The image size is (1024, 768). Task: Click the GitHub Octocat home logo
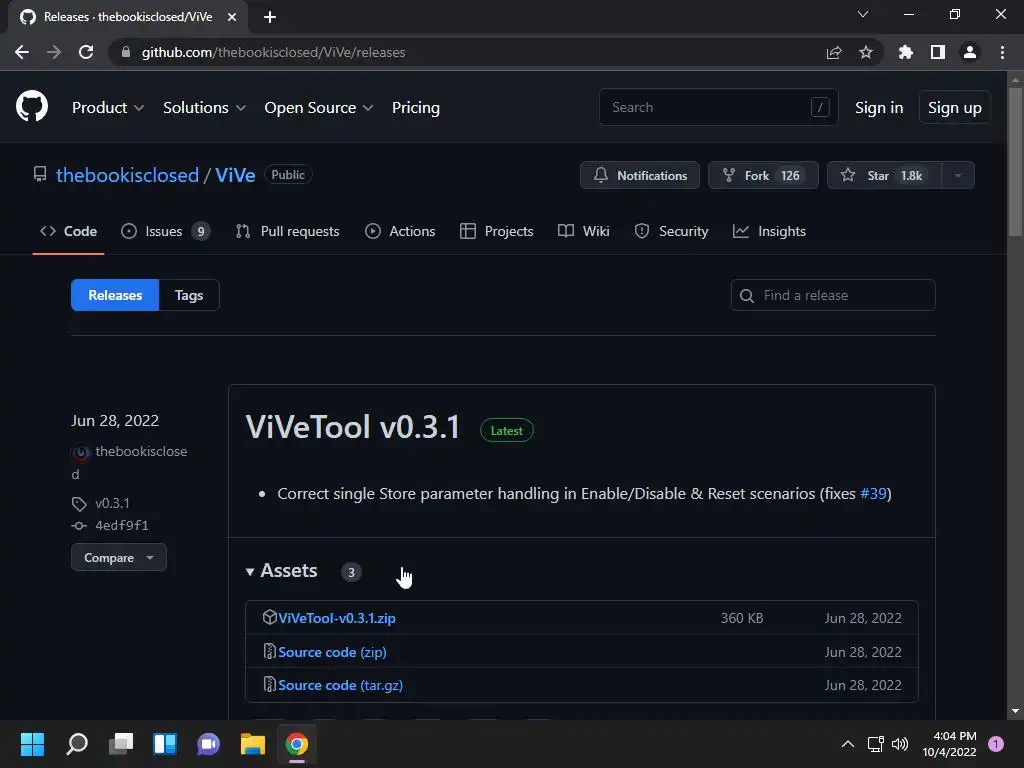click(x=32, y=106)
